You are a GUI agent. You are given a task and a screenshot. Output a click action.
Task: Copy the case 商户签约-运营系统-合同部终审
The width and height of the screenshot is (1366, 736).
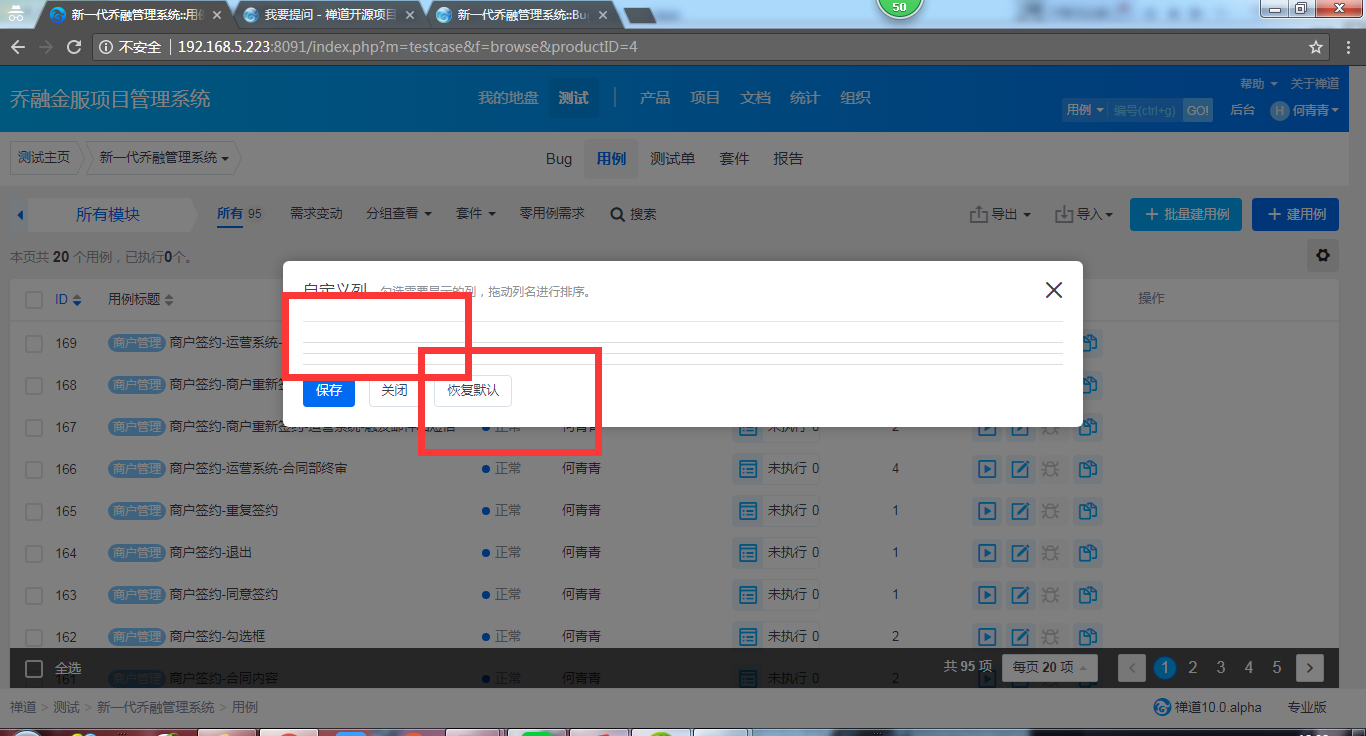pos(1087,469)
